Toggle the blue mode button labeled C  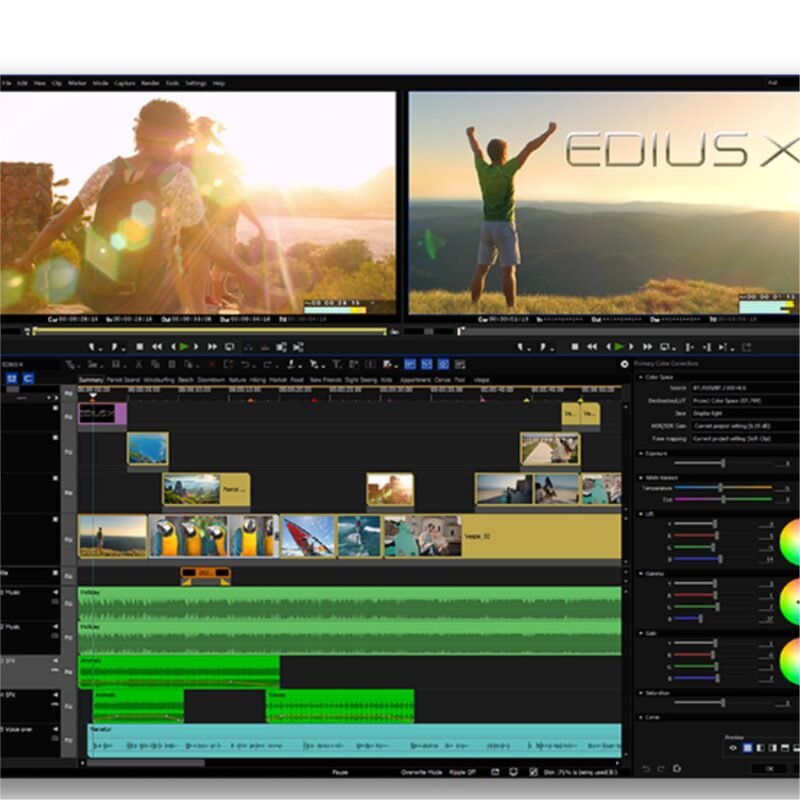(28, 379)
